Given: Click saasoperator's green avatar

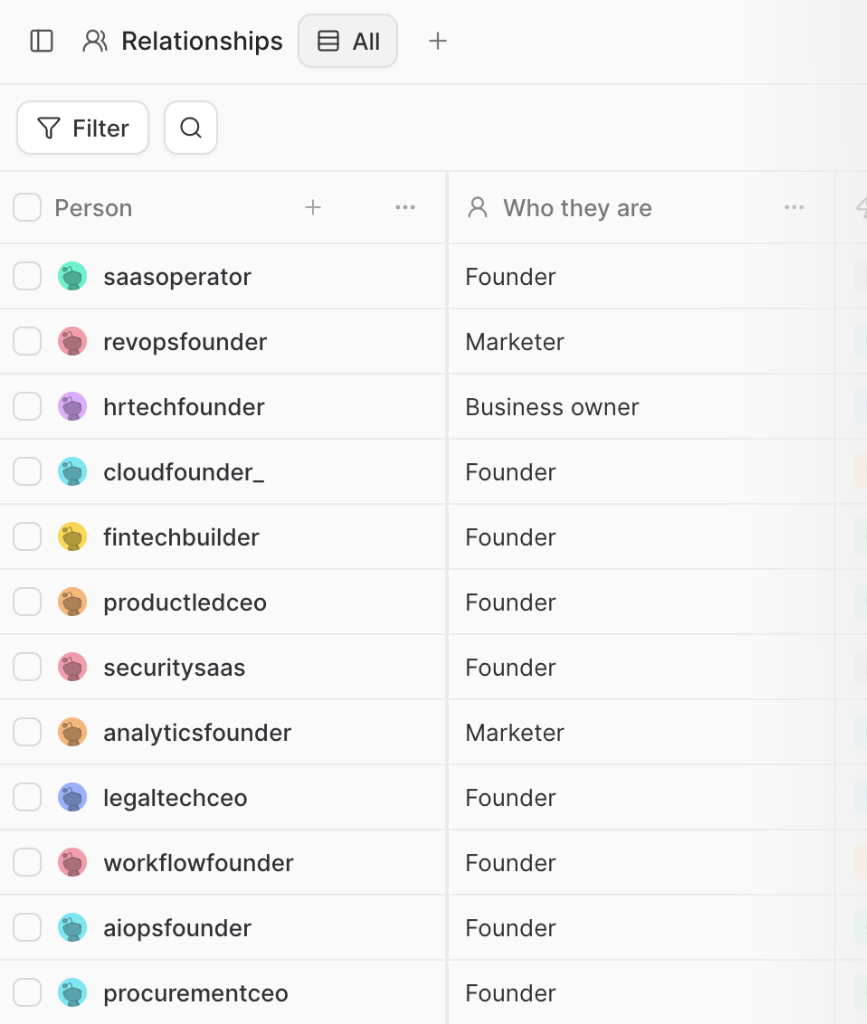Looking at the screenshot, I should pyautogui.click(x=72, y=276).
